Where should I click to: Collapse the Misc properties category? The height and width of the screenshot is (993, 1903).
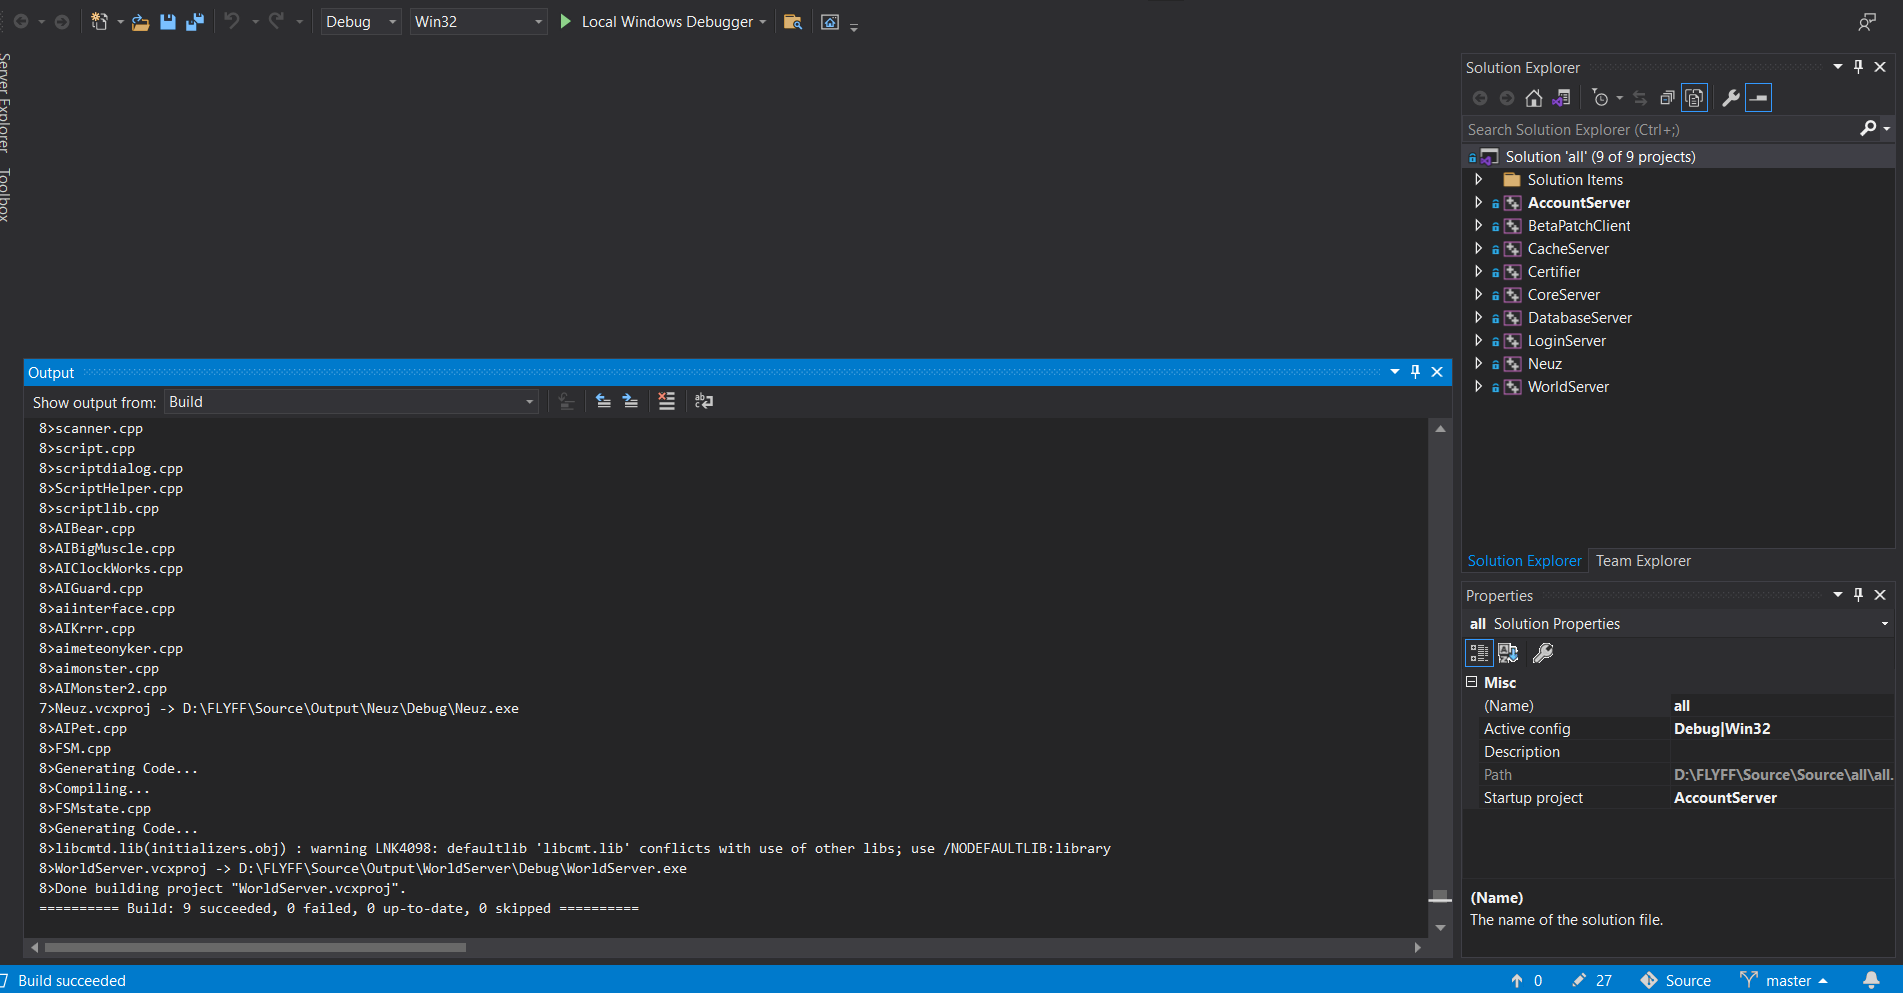pos(1472,682)
